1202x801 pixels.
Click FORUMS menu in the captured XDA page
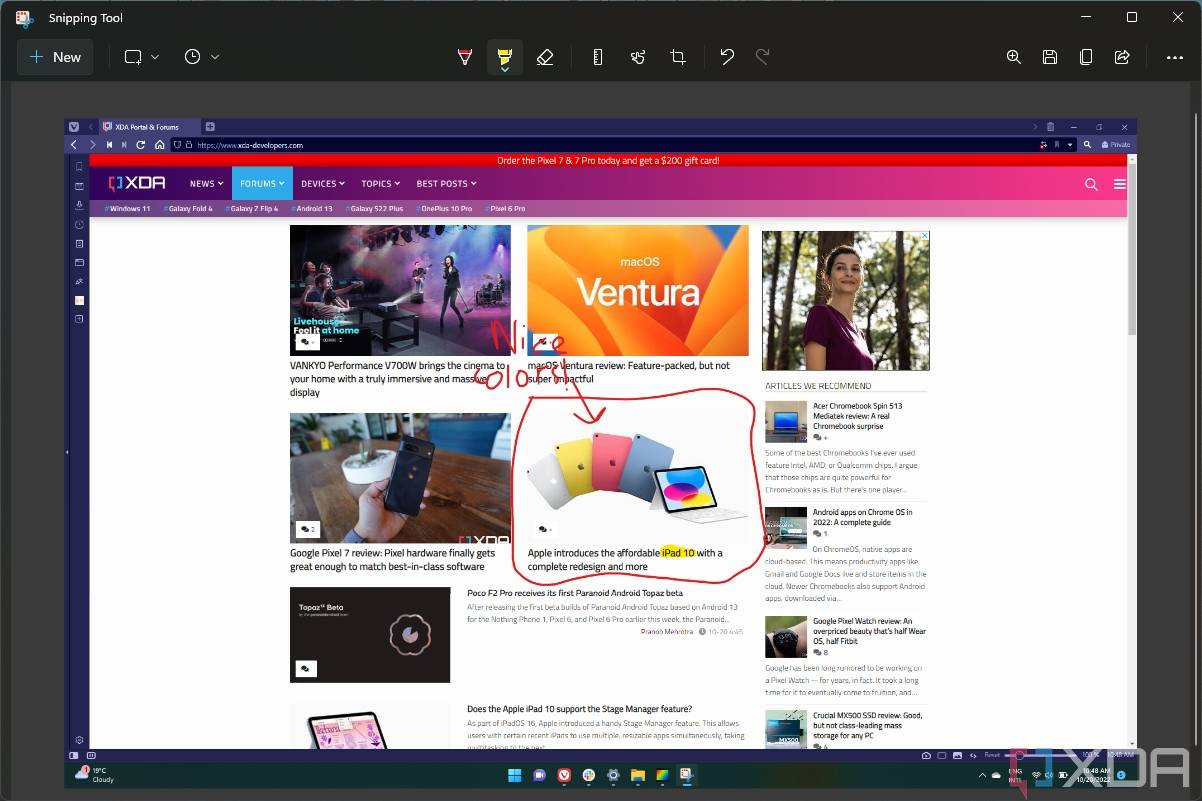point(262,183)
